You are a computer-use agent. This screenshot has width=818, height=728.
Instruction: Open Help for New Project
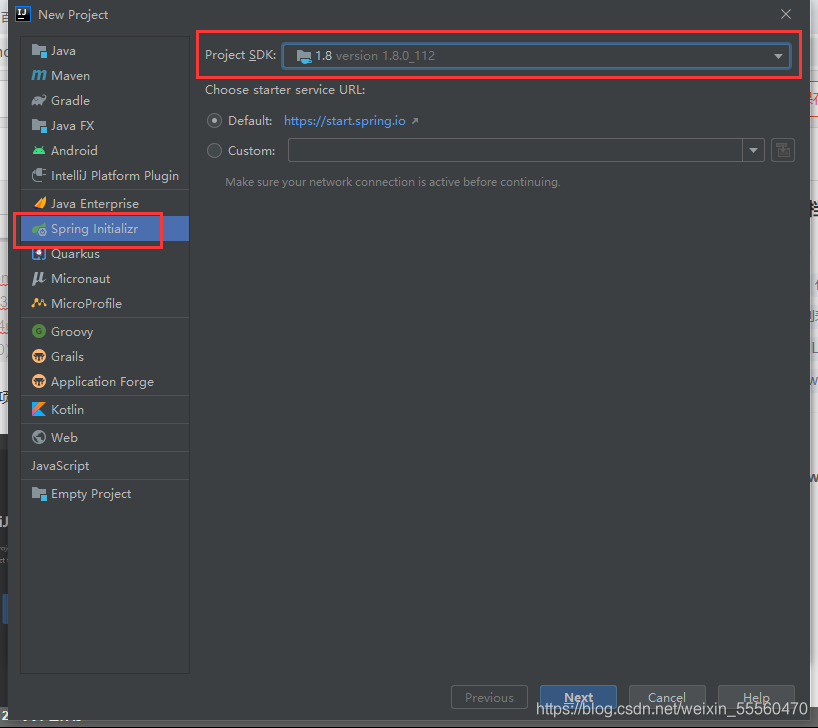click(x=756, y=697)
